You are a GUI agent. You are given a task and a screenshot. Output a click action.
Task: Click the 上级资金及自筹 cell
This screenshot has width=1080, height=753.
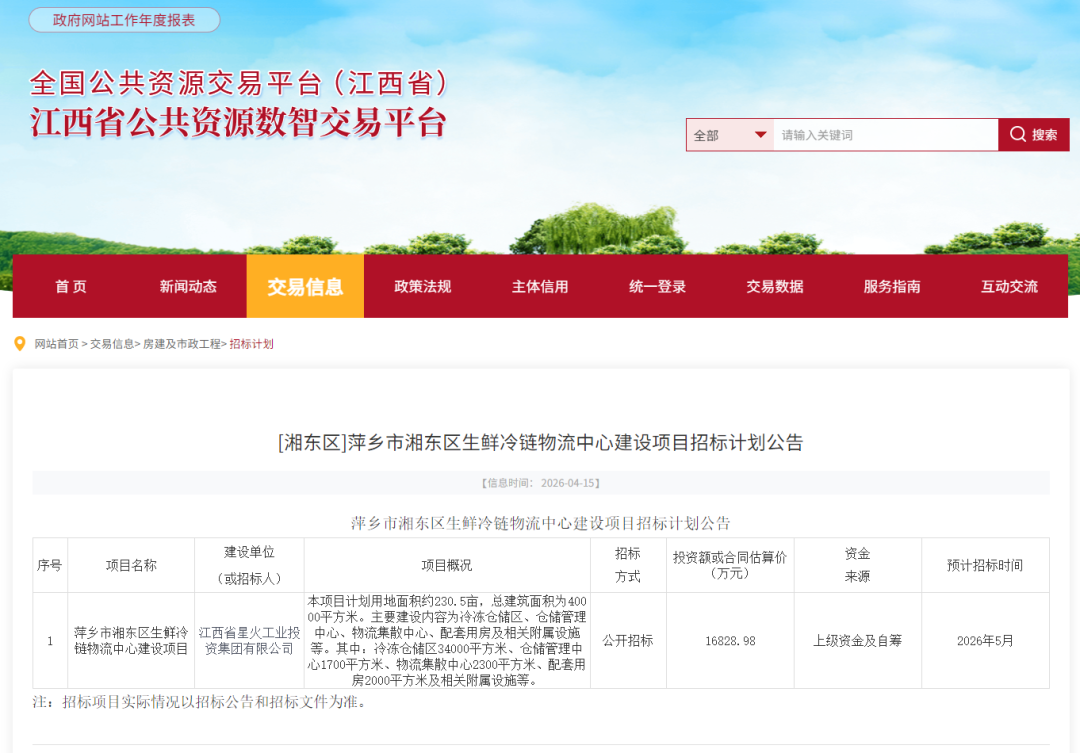click(858, 641)
